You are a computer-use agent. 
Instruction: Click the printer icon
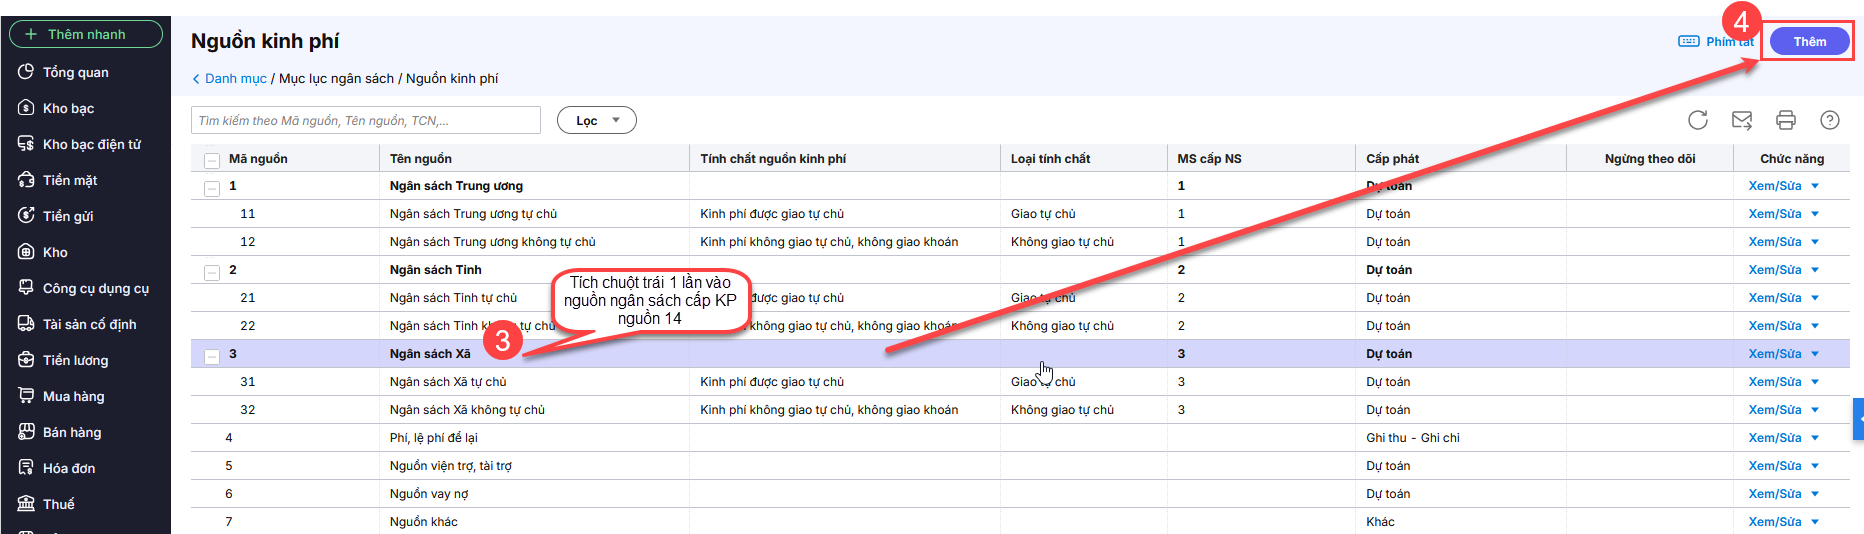click(x=1785, y=120)
